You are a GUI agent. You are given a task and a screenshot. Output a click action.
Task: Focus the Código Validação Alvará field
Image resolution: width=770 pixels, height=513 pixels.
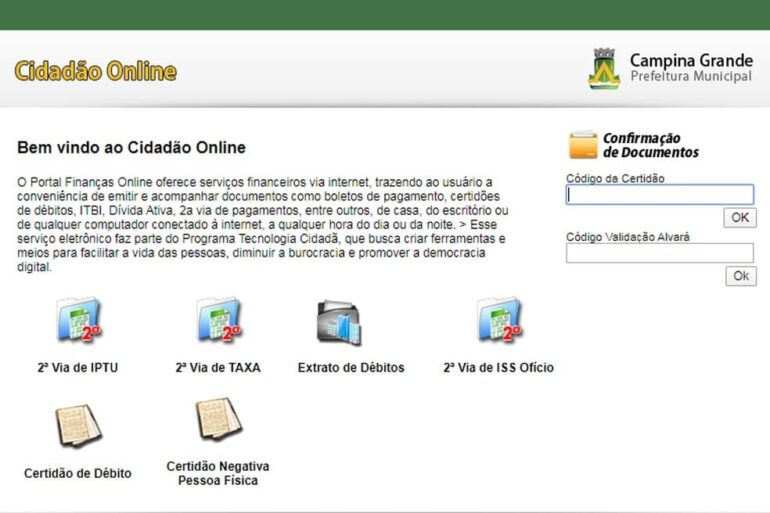(x=660, y=253)
